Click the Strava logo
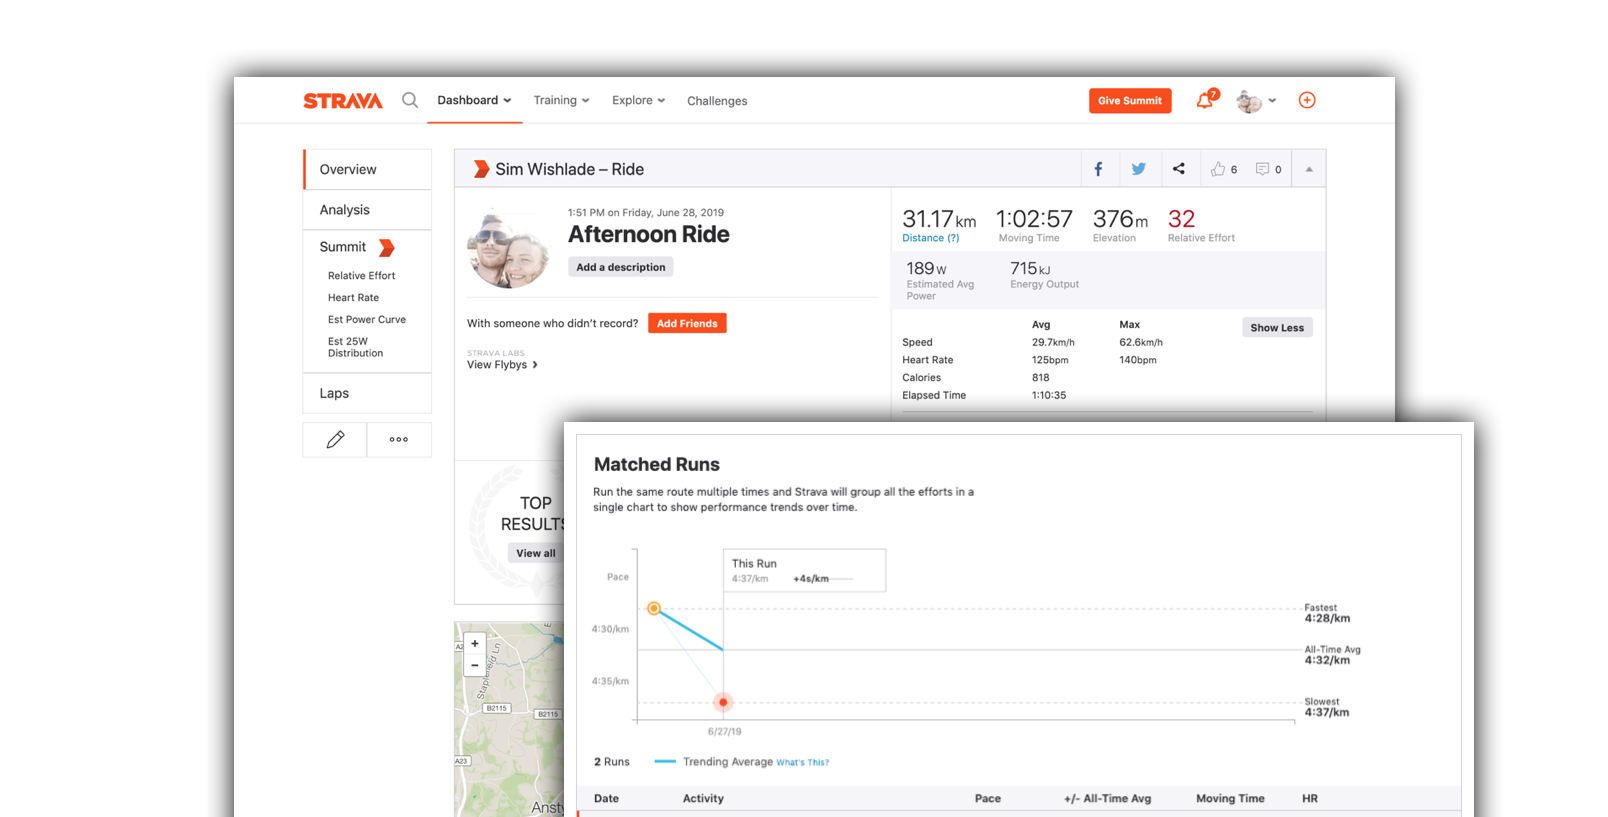The height and width of the screenshot is (817, 1608). click(x=343, y=101)
